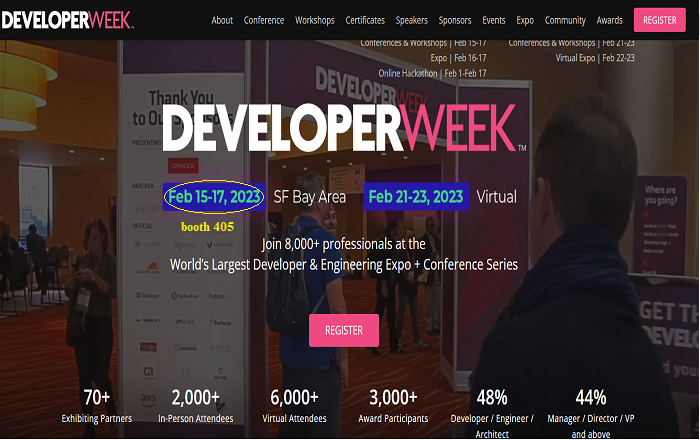Click the 'Exhibiting Partners' label
The height and width of the screenshot is (440, 700).
(96, 419)
